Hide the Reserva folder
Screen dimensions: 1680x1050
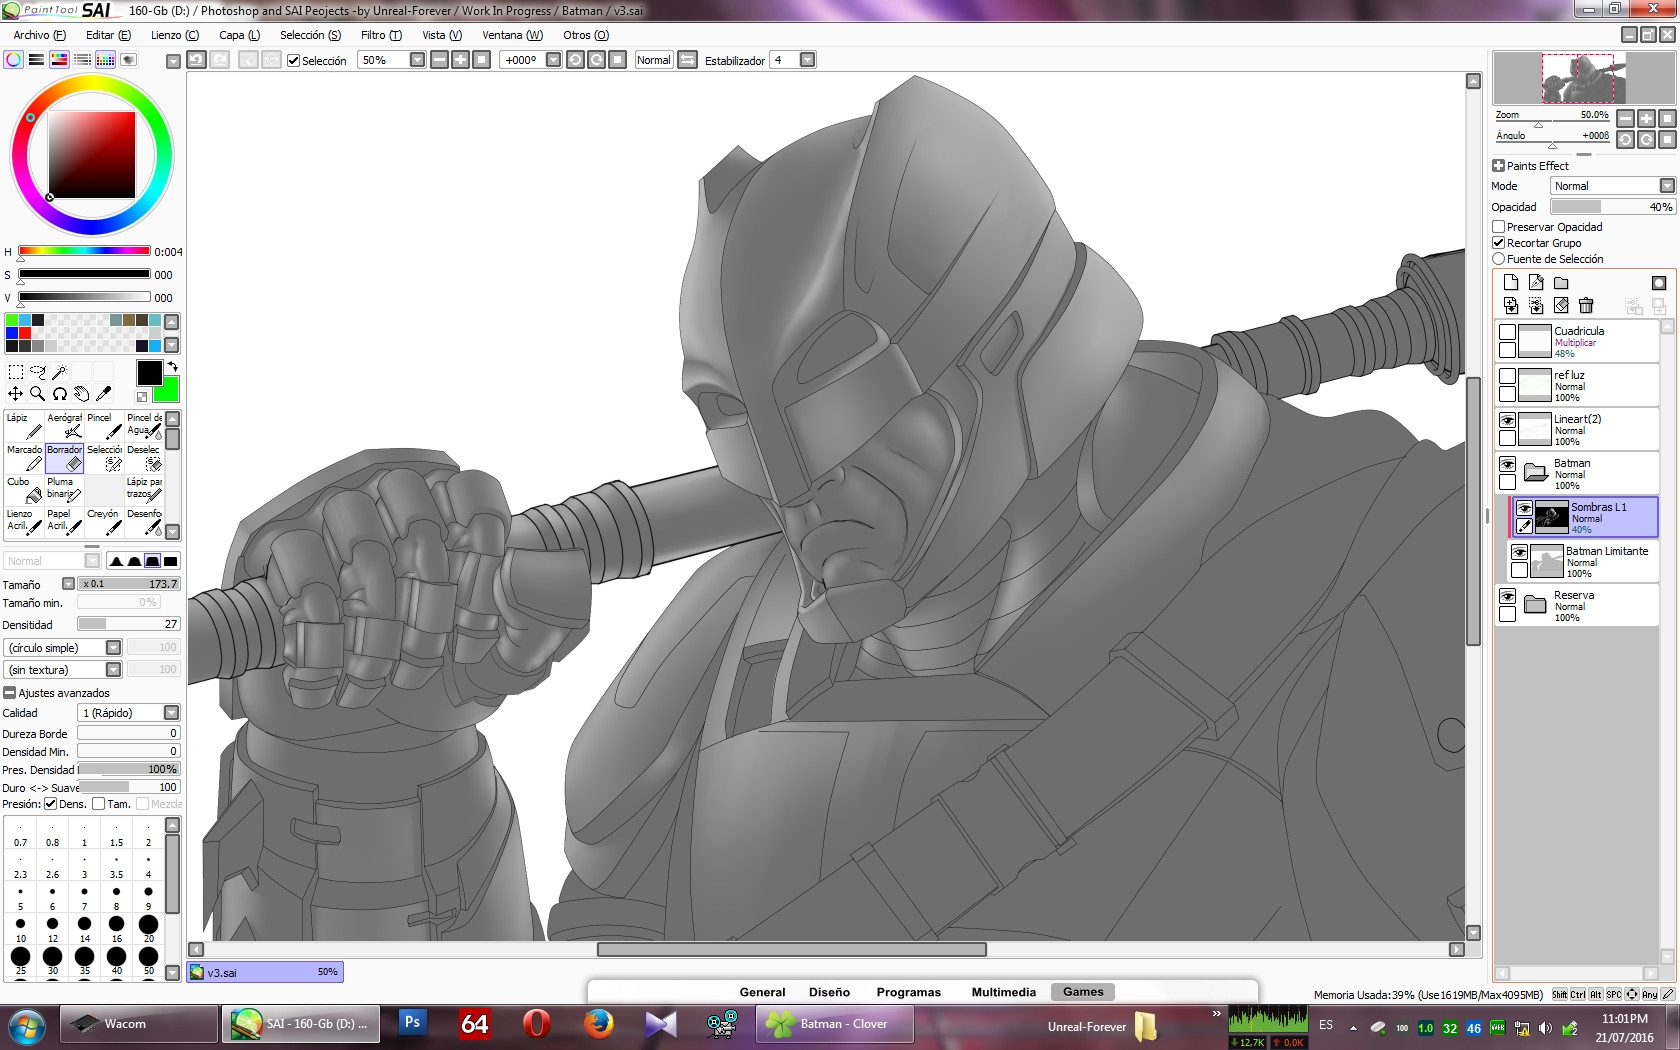pos(1507,597)
